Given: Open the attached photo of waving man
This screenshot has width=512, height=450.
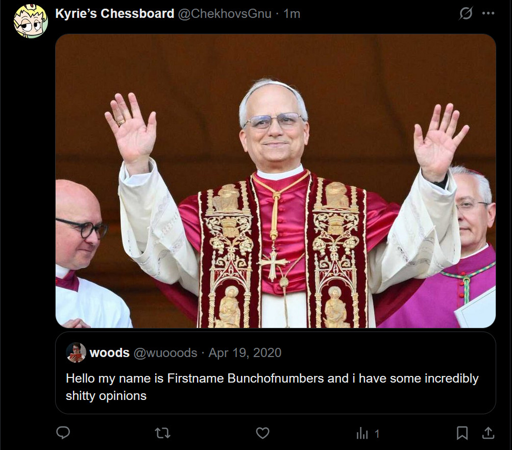Looking at the screenshot, I should tap(276, 181).
